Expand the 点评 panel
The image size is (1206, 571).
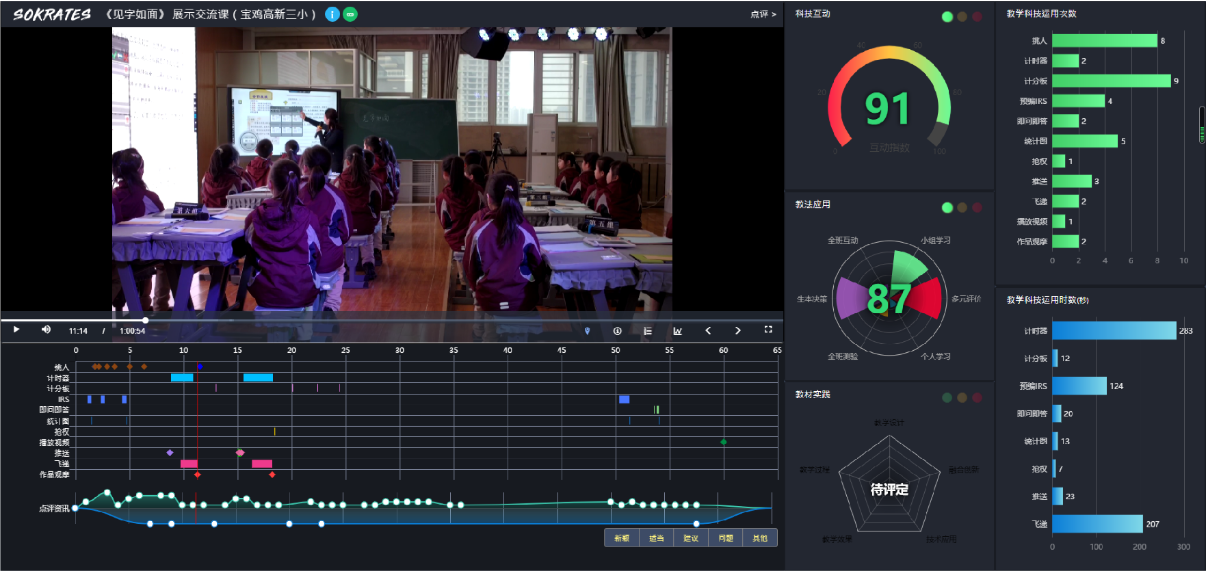(x=763, y=15)
